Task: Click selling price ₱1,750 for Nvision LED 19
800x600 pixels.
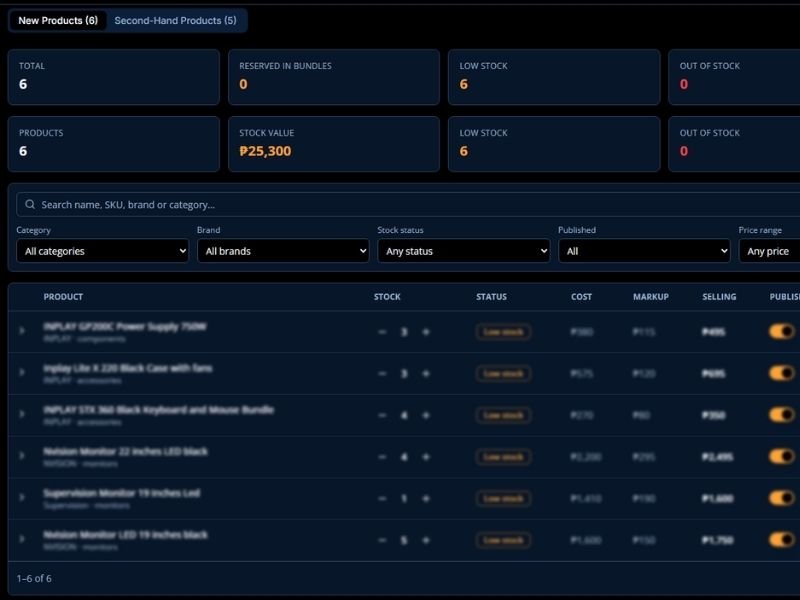Action: pos(717,540)
